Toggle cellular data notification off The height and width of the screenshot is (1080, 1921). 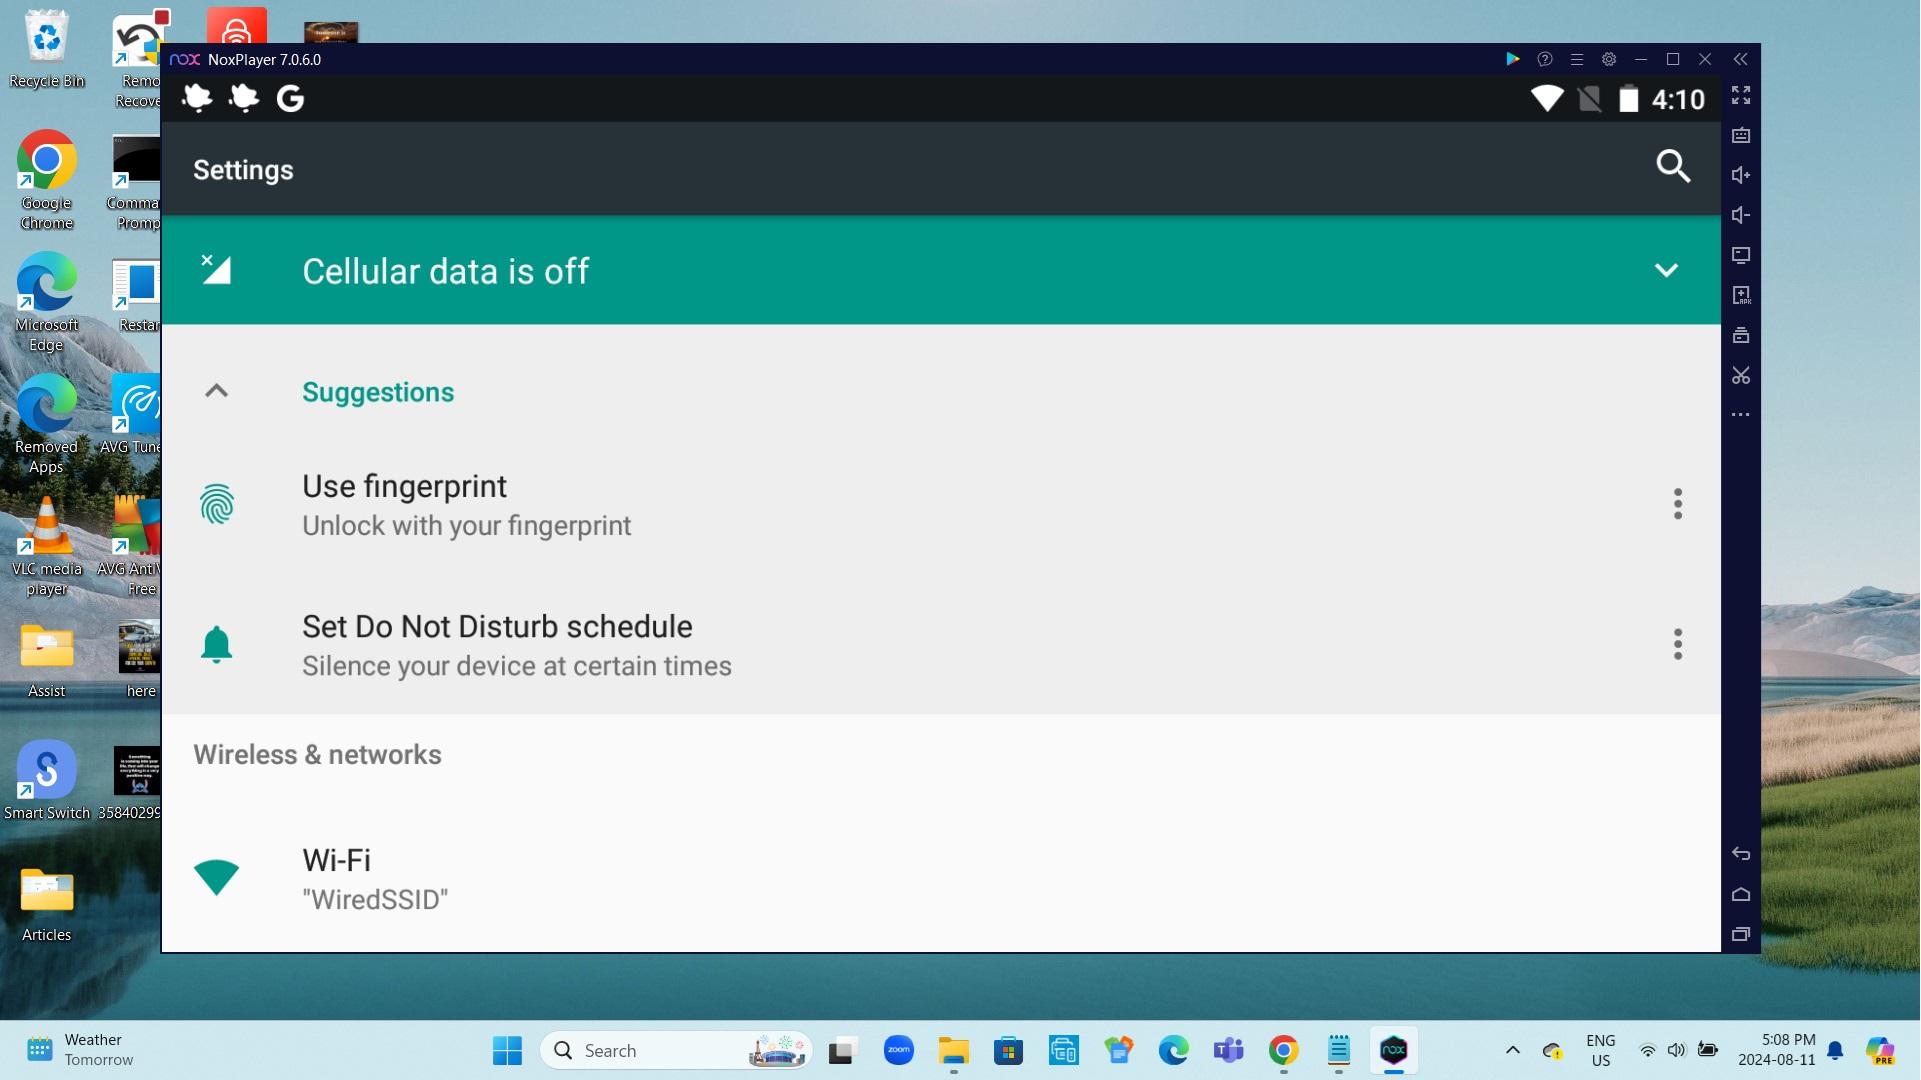(1666, 270)
